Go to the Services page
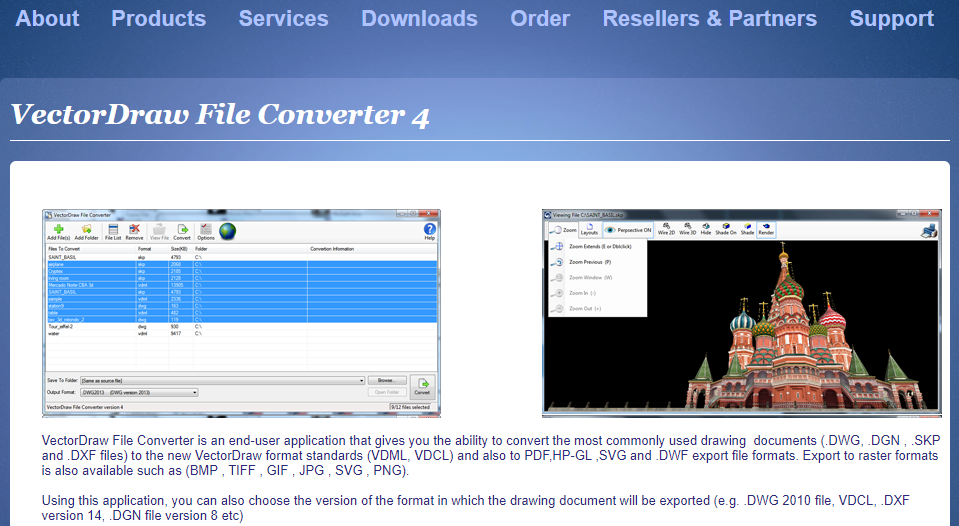The width and height of the screenshot is (959, 526). click(283, 18)
